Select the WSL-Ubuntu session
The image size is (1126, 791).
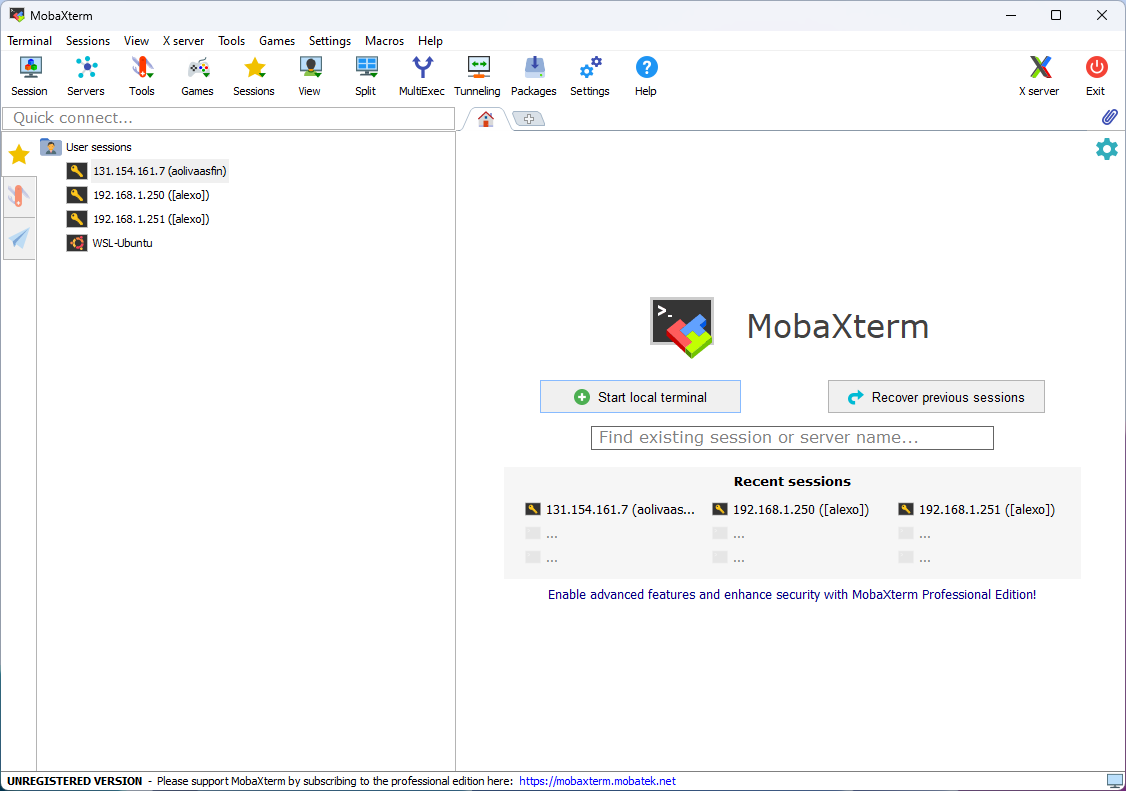tap(122, 243)
